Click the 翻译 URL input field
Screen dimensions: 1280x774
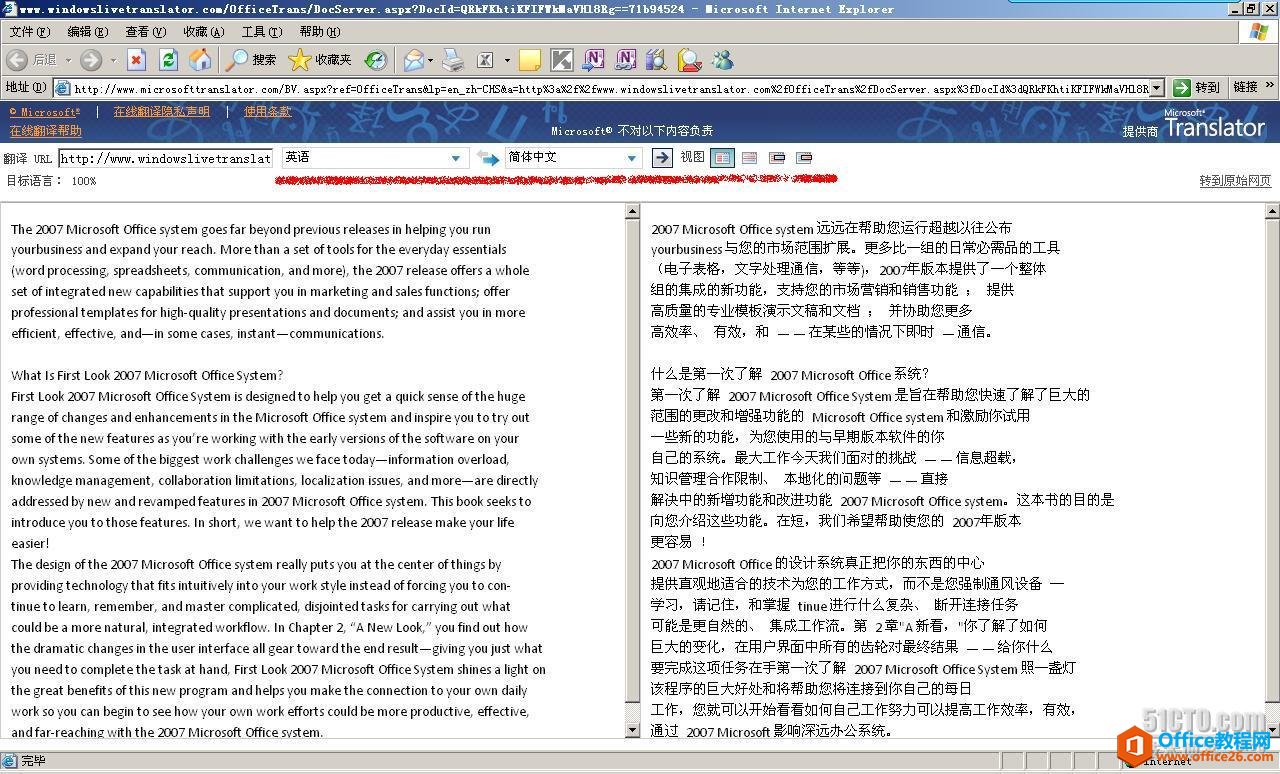(165, 158)
